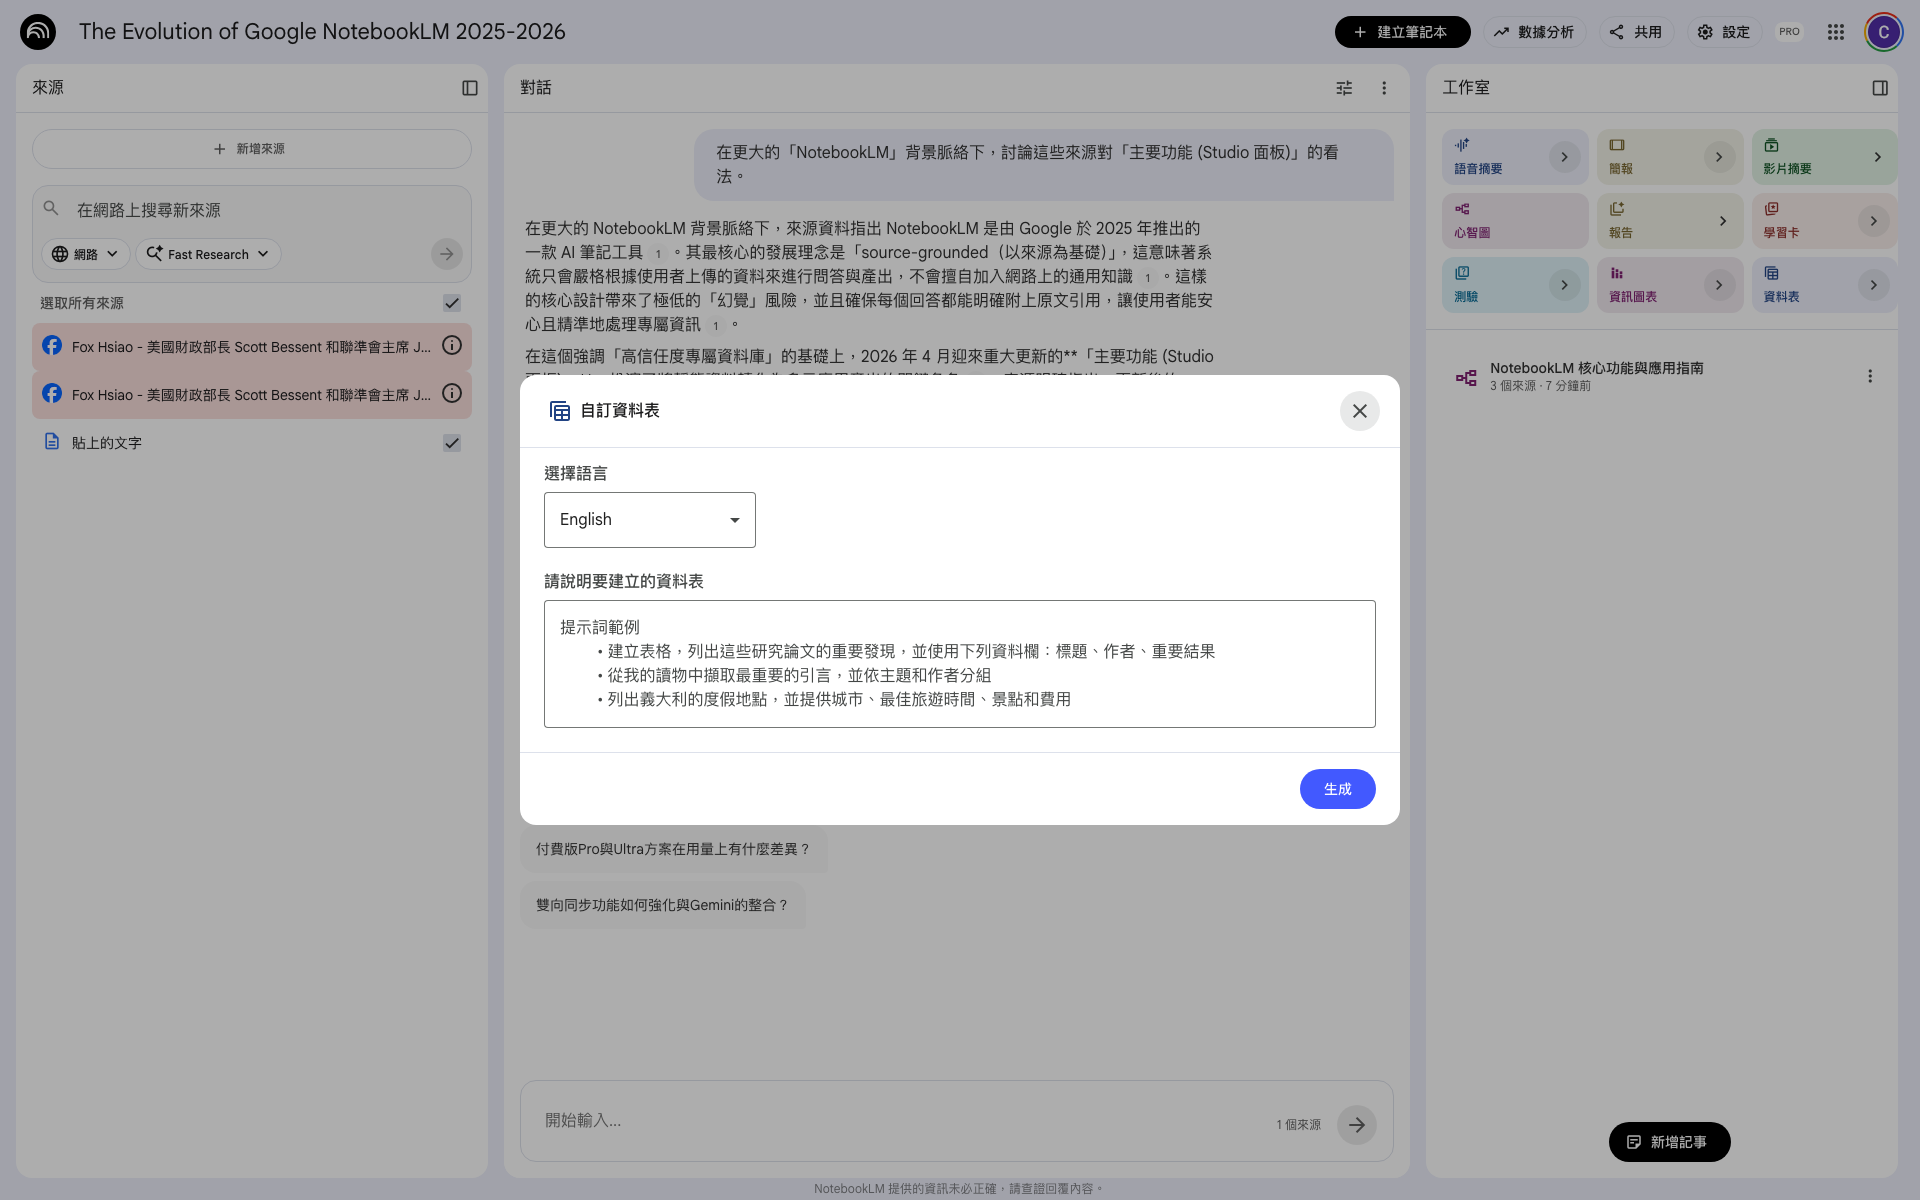Collapse the Studio panel with its panel icon

pos(1880,88)
